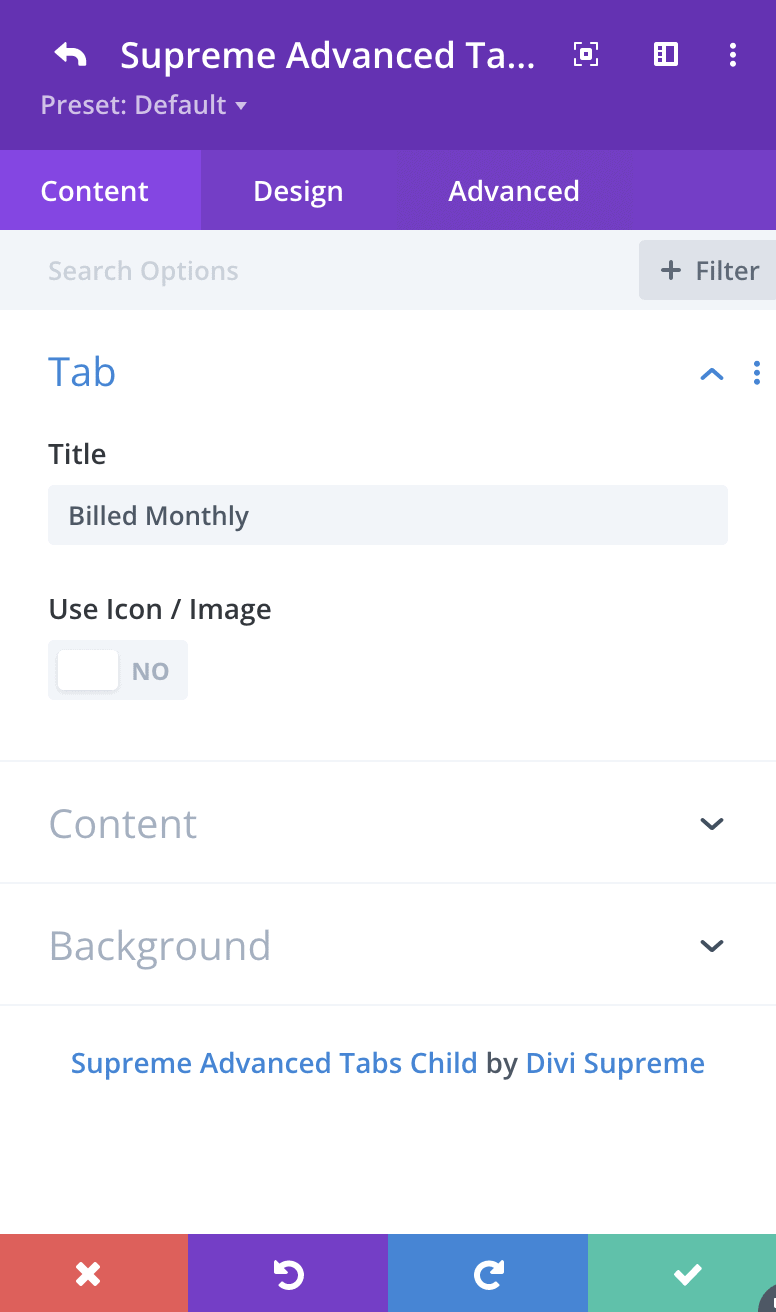The width and height of the screenshot is (776, 1312).
Task: Open the header three-dot options menu
Action: click(x=733, y=55)
